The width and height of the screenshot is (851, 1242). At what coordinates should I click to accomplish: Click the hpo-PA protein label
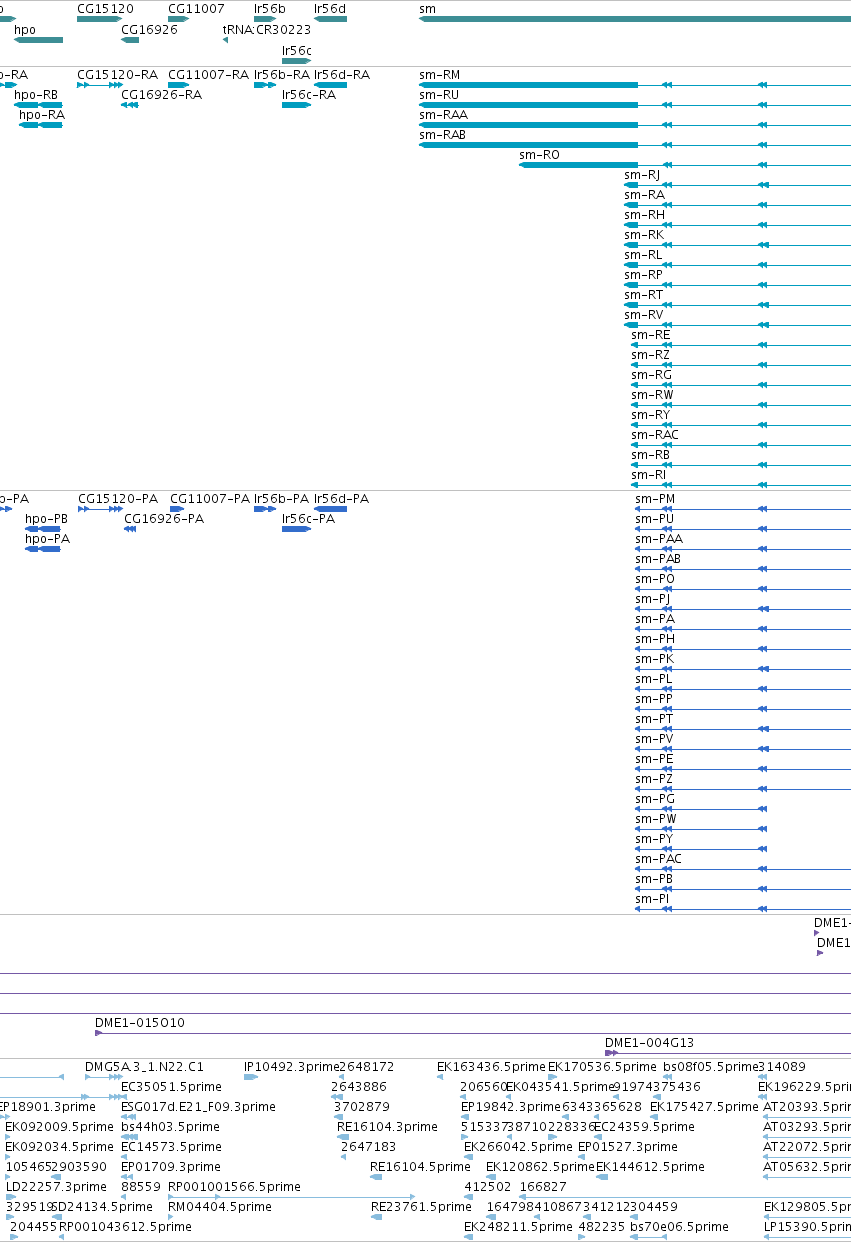[48, 539]
